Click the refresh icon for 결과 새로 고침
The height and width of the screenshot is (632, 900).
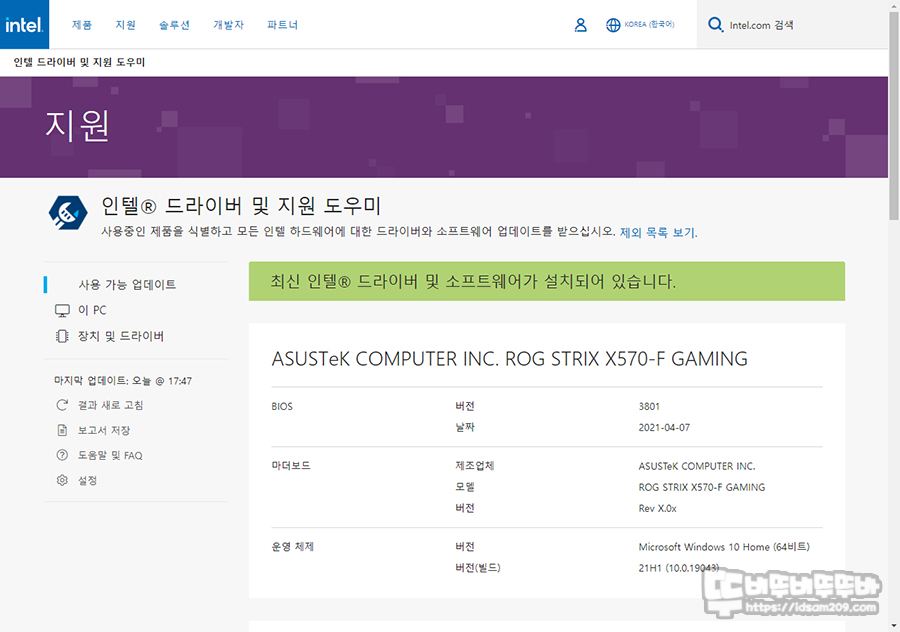click(62, 405)
